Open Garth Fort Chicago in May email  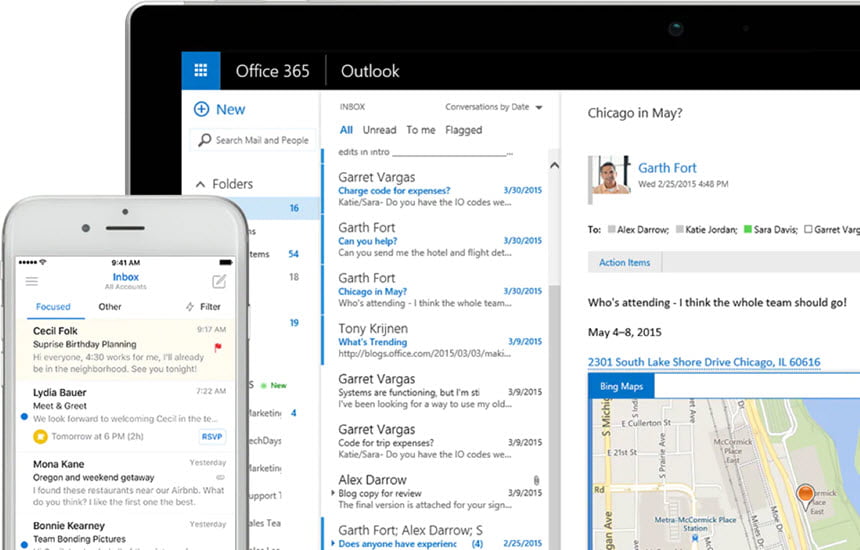click(437, 290)
